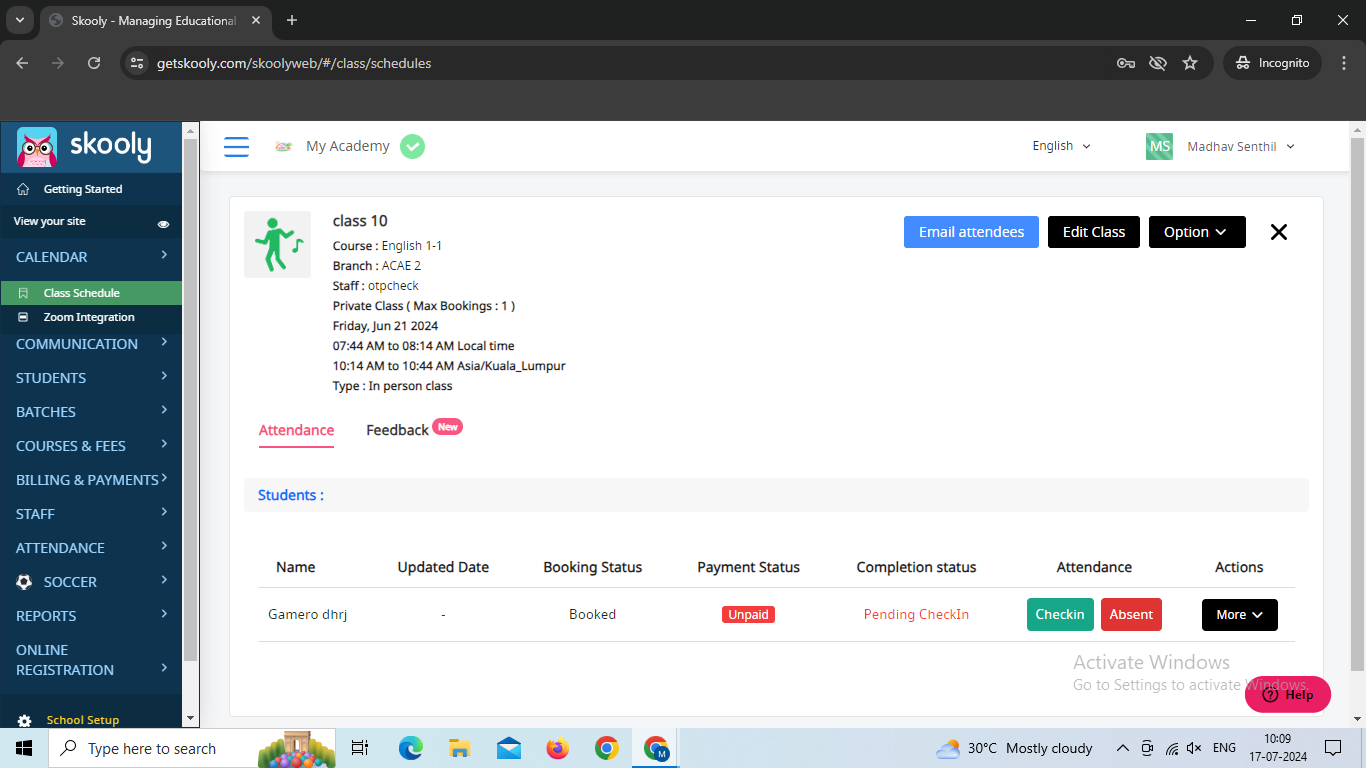Launch Microsoft Edge from taskbar
Screen dimensions: 1366x768
pyautogui.click(x=411, y=748)
